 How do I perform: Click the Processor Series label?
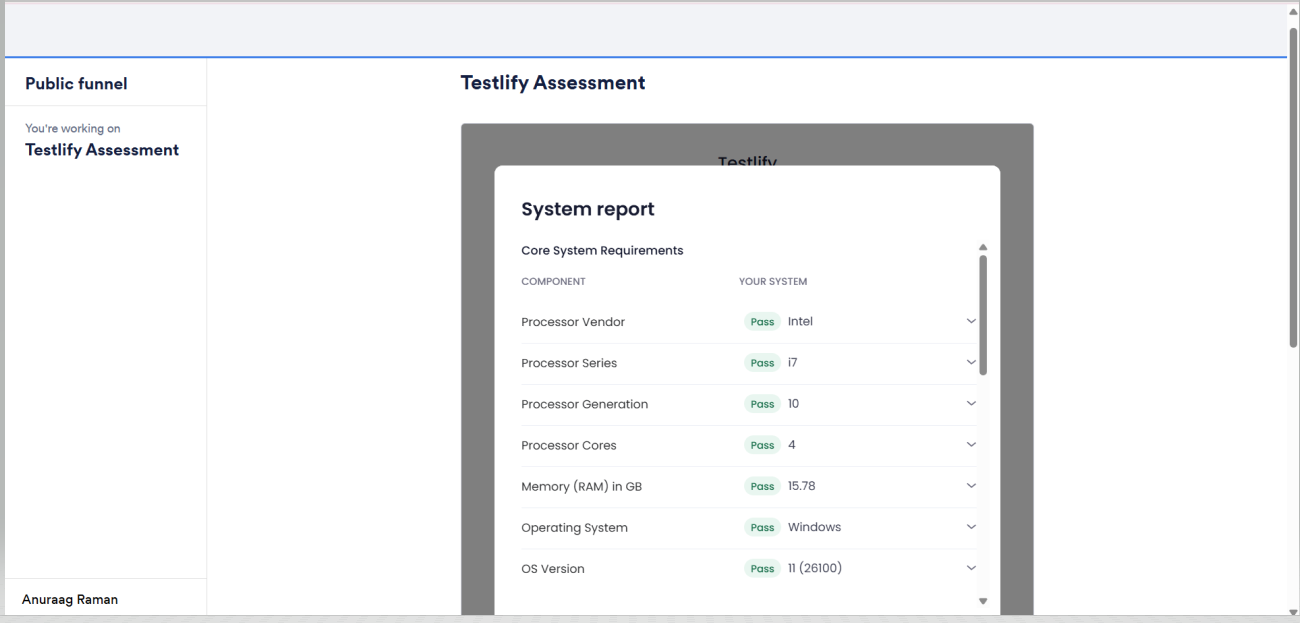pyautogui.click(x=569, y=363)
